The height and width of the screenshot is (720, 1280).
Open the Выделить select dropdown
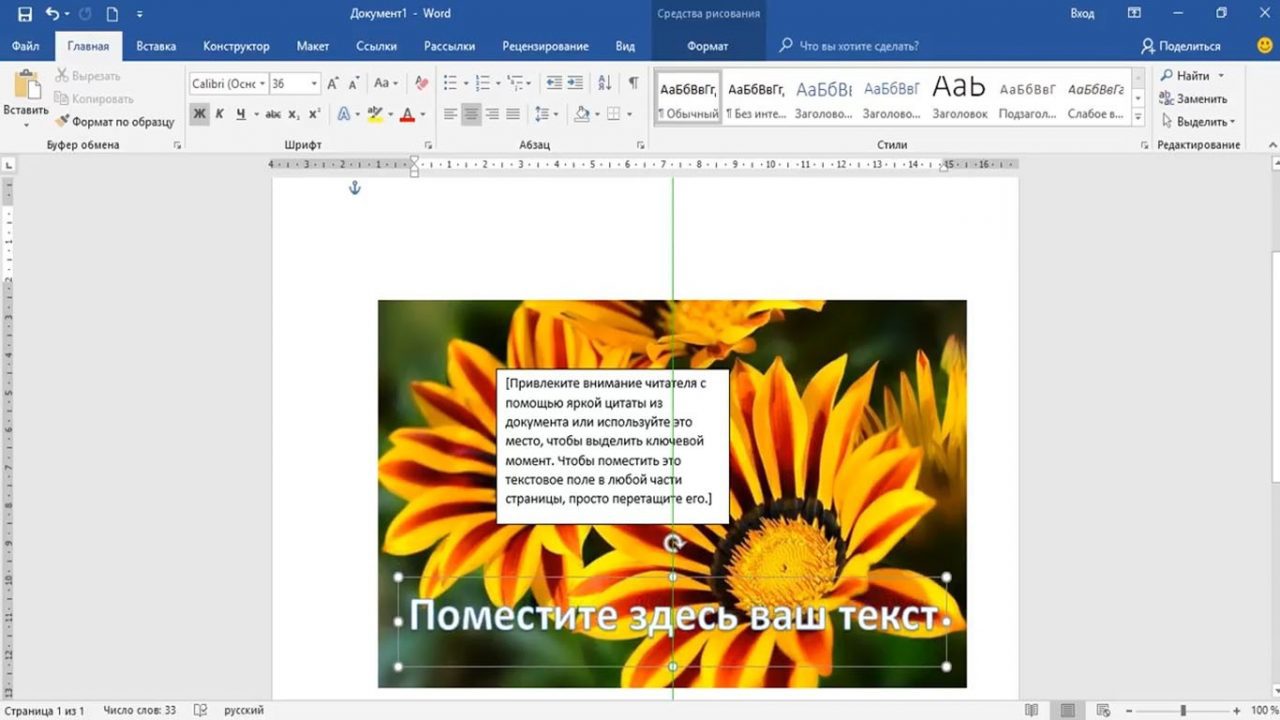tap(1198, 122)
